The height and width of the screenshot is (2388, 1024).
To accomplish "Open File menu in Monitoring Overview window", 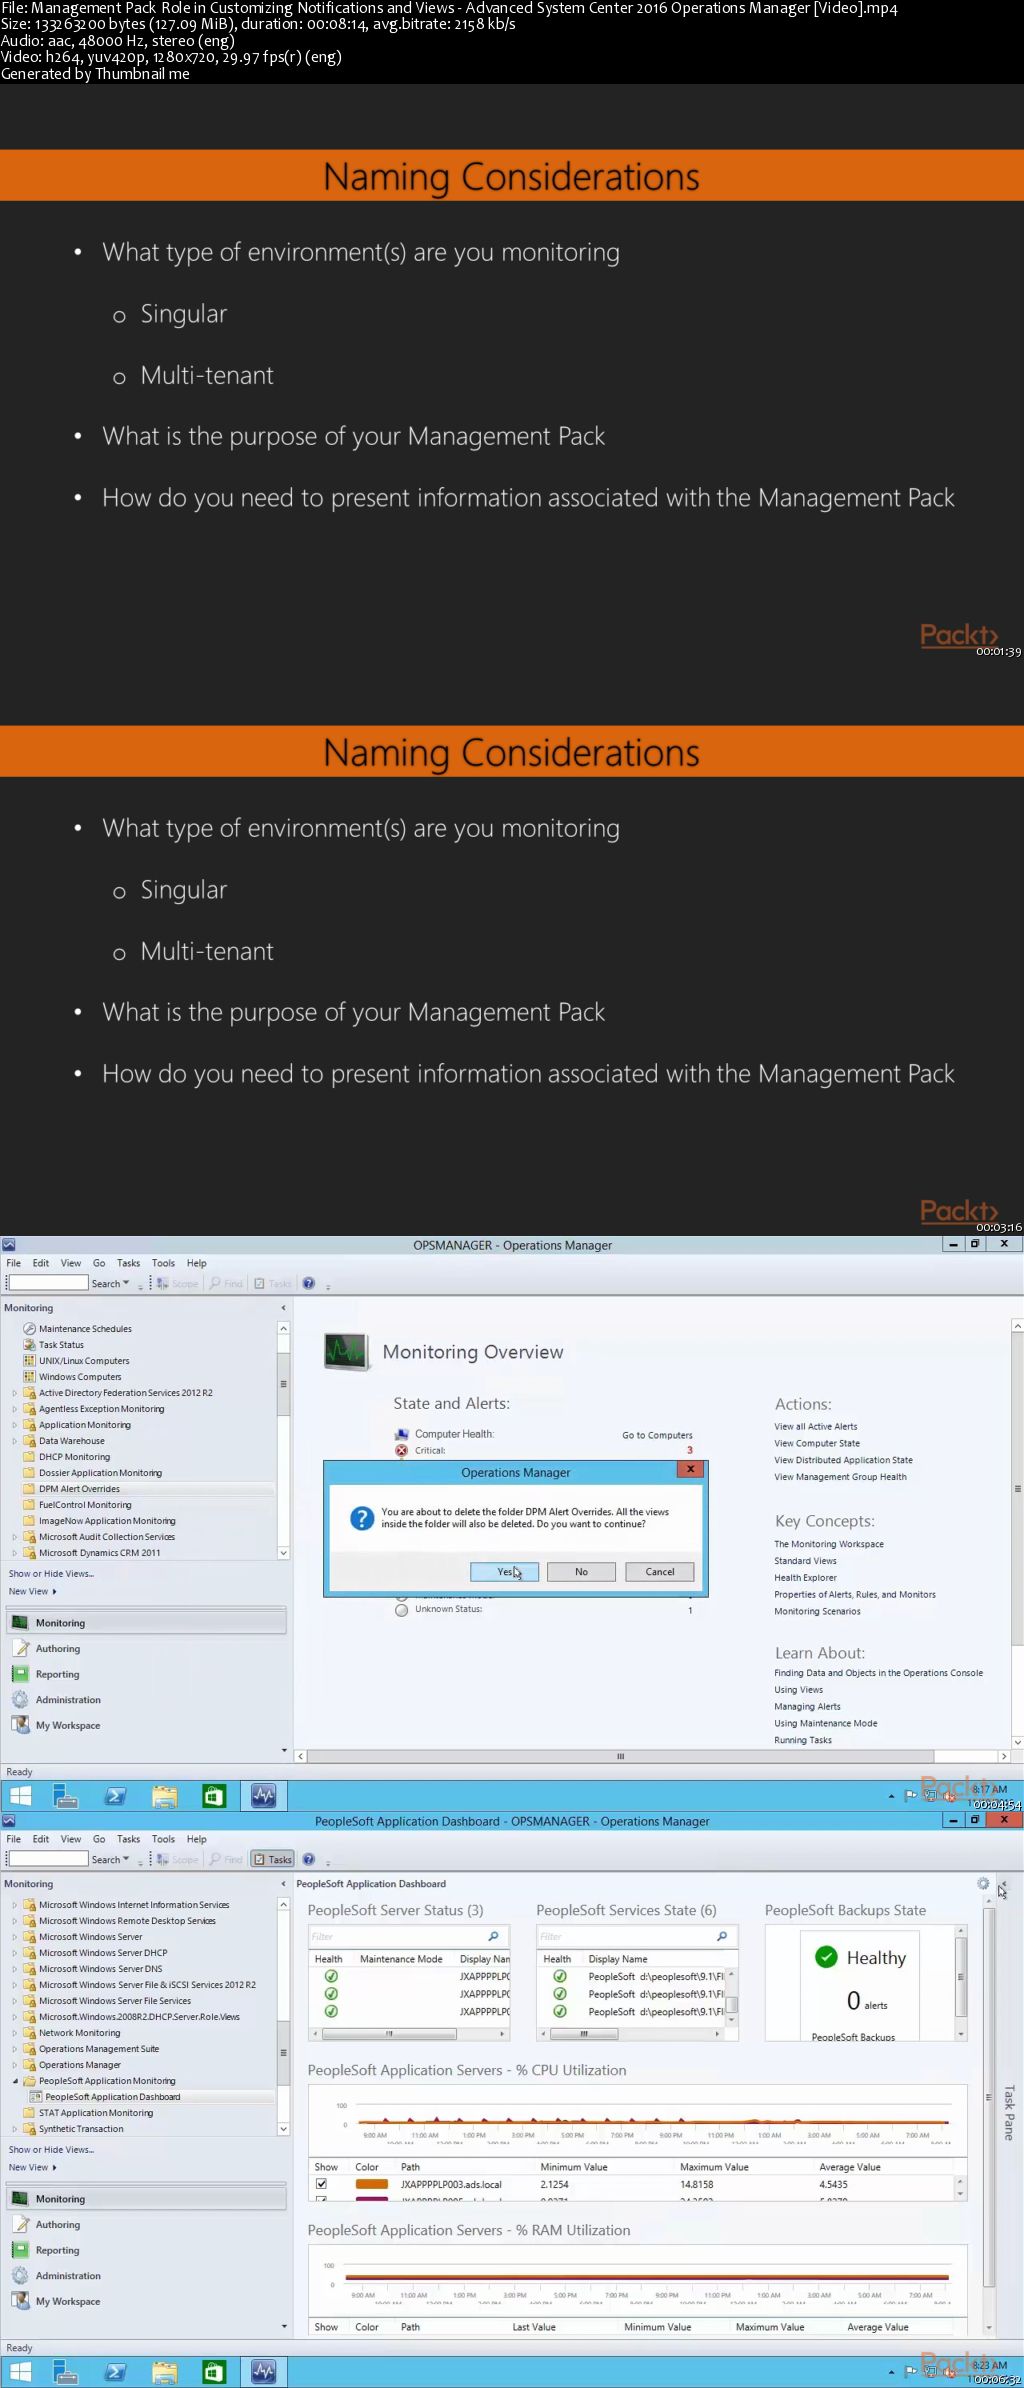I will pyautogui.click(x=14, y=1263).
